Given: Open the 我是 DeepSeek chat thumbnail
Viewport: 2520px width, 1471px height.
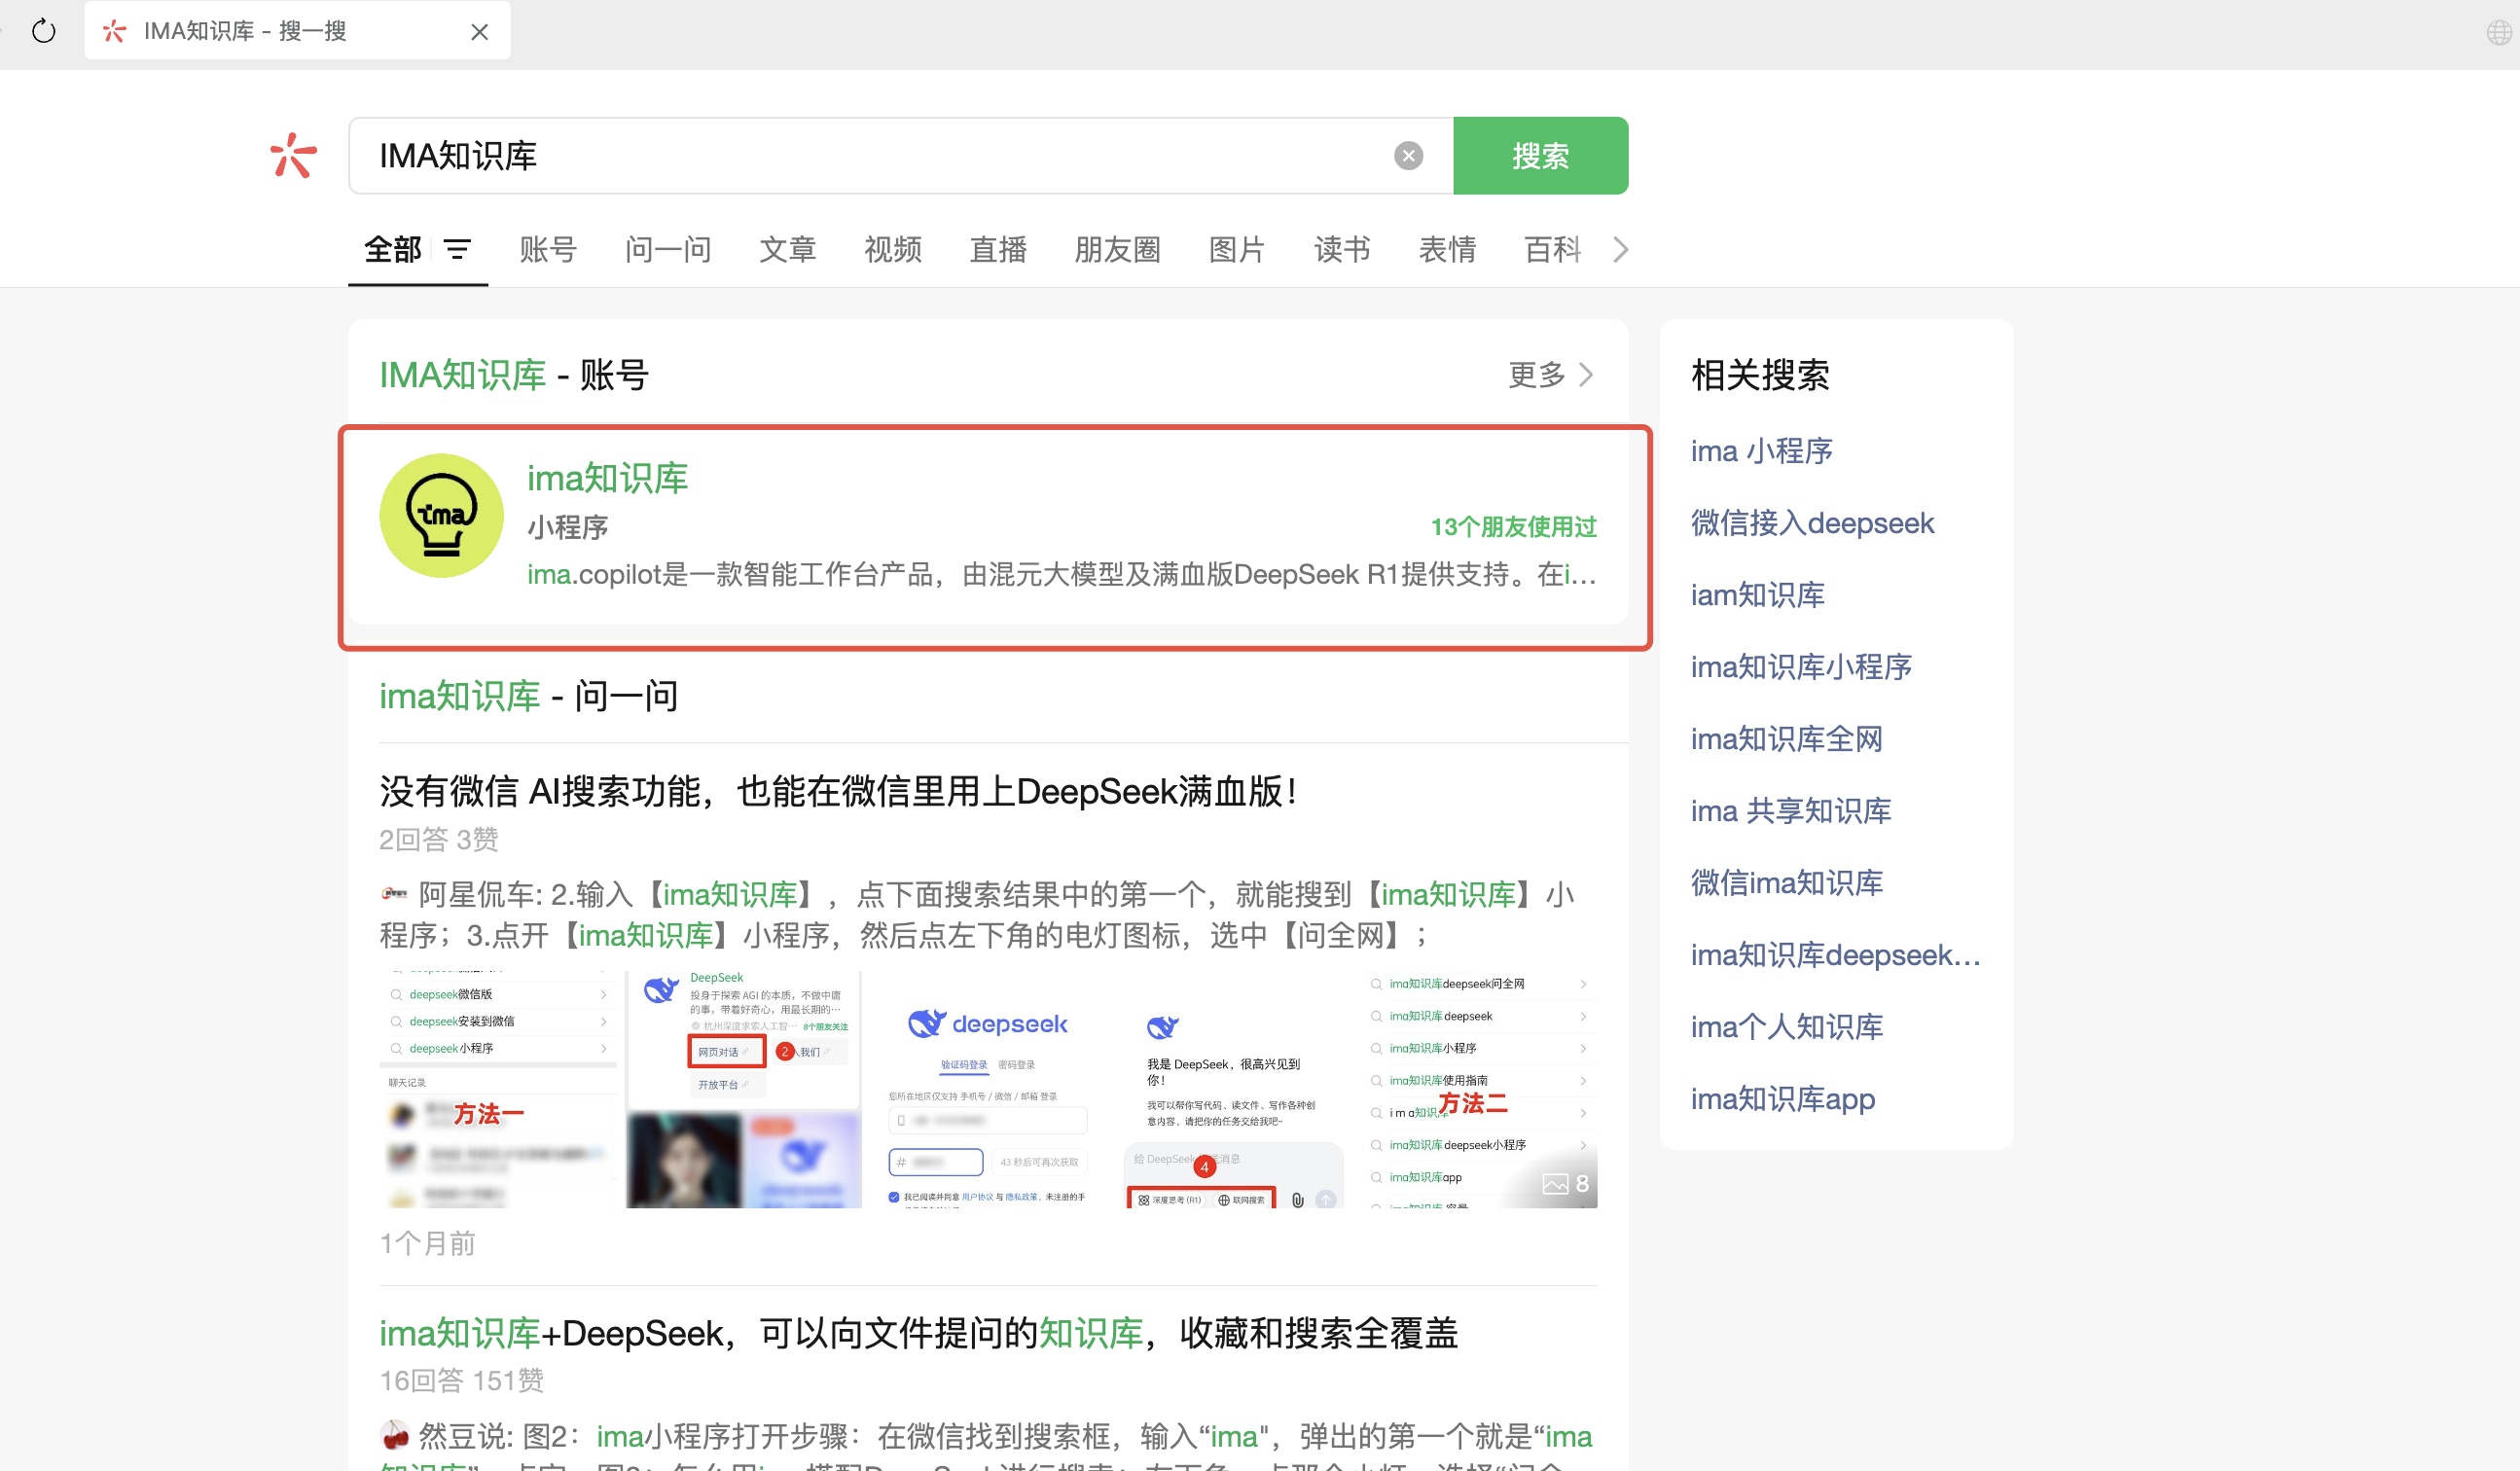Looking at the screenshot, I should click(1233, 1089).
